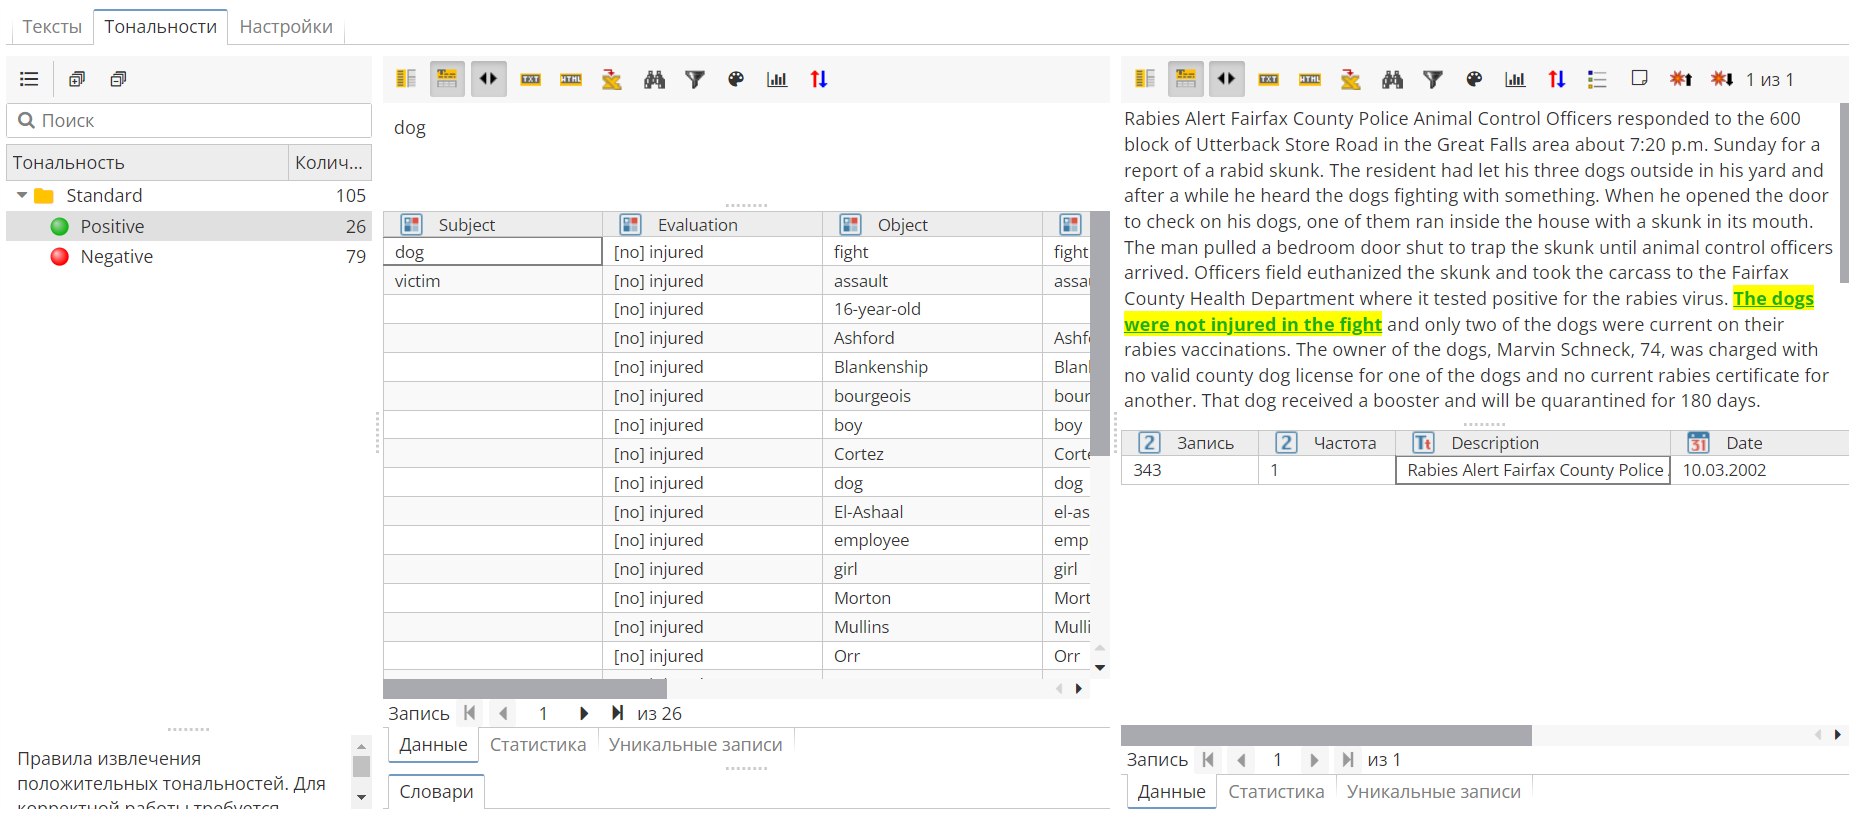Viewport: 1861px width, 813px height.
Task: Click the Тональность column header
Action: pos(148,162)
